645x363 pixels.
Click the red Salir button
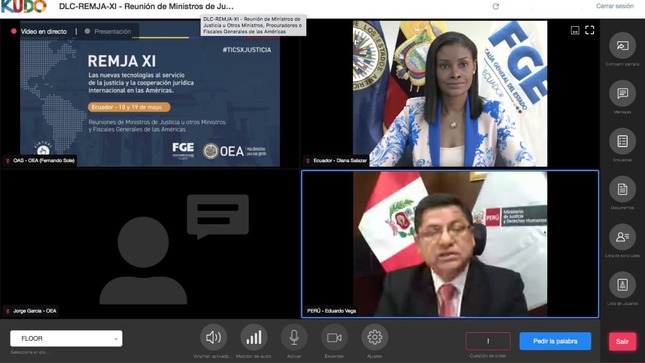tap(622, 341)
